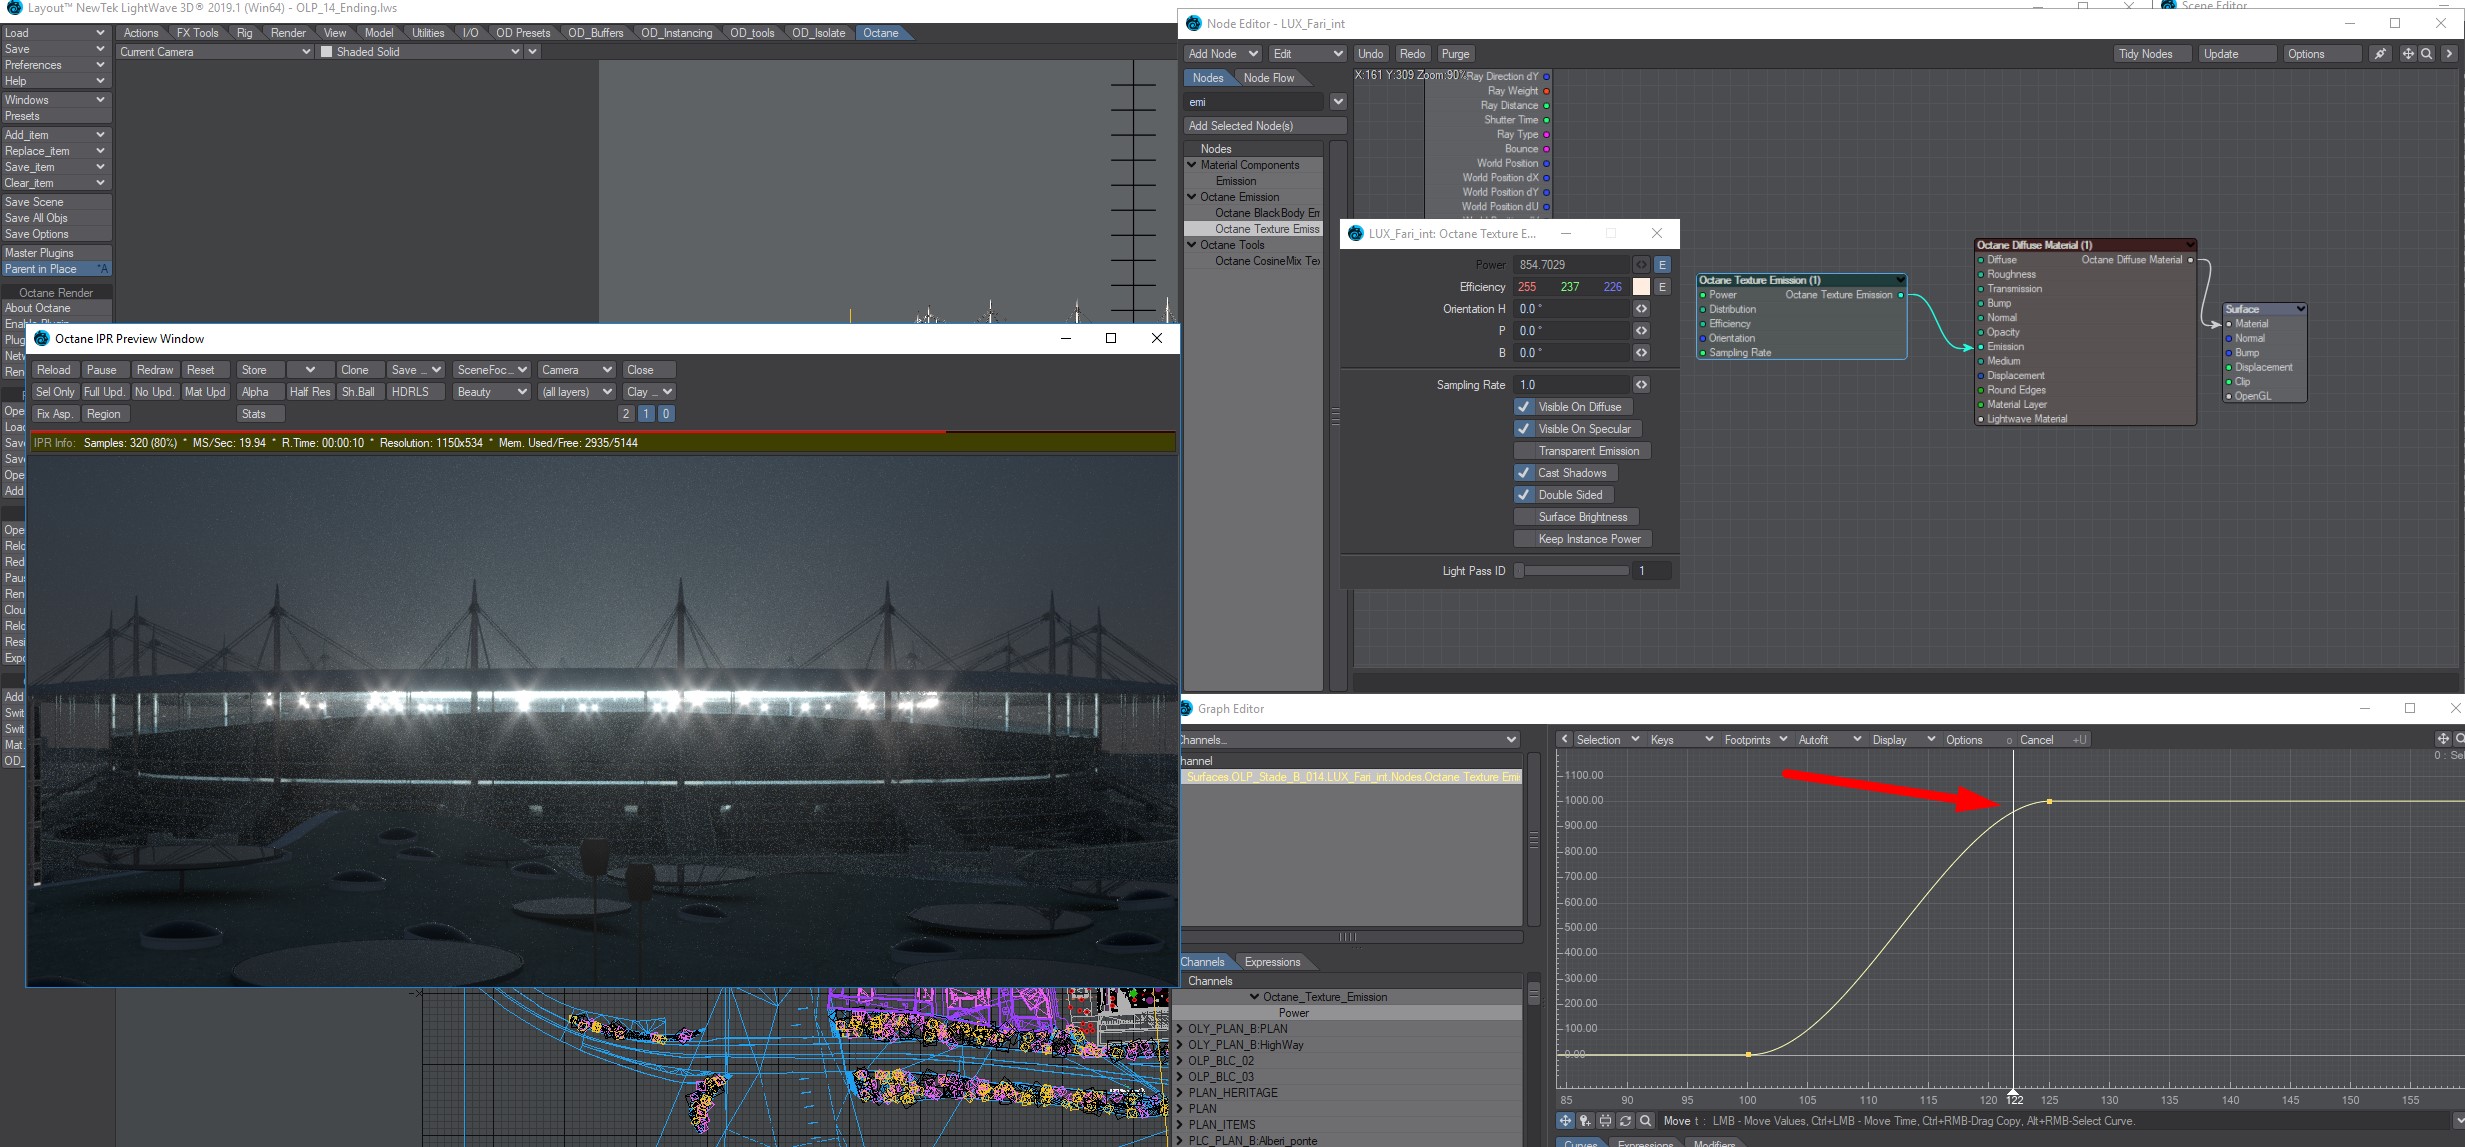Click the Efficiency color swatch

click(1641, 287)
